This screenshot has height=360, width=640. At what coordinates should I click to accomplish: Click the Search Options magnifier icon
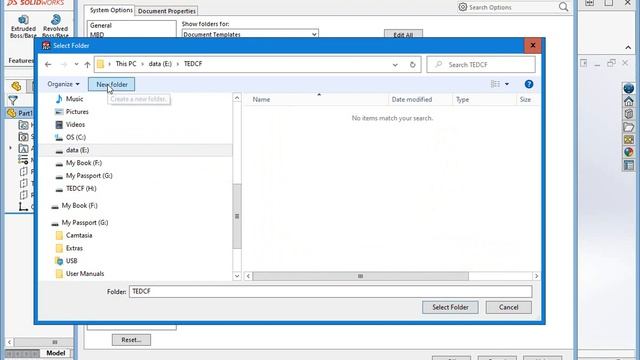[x=563, y=7]
